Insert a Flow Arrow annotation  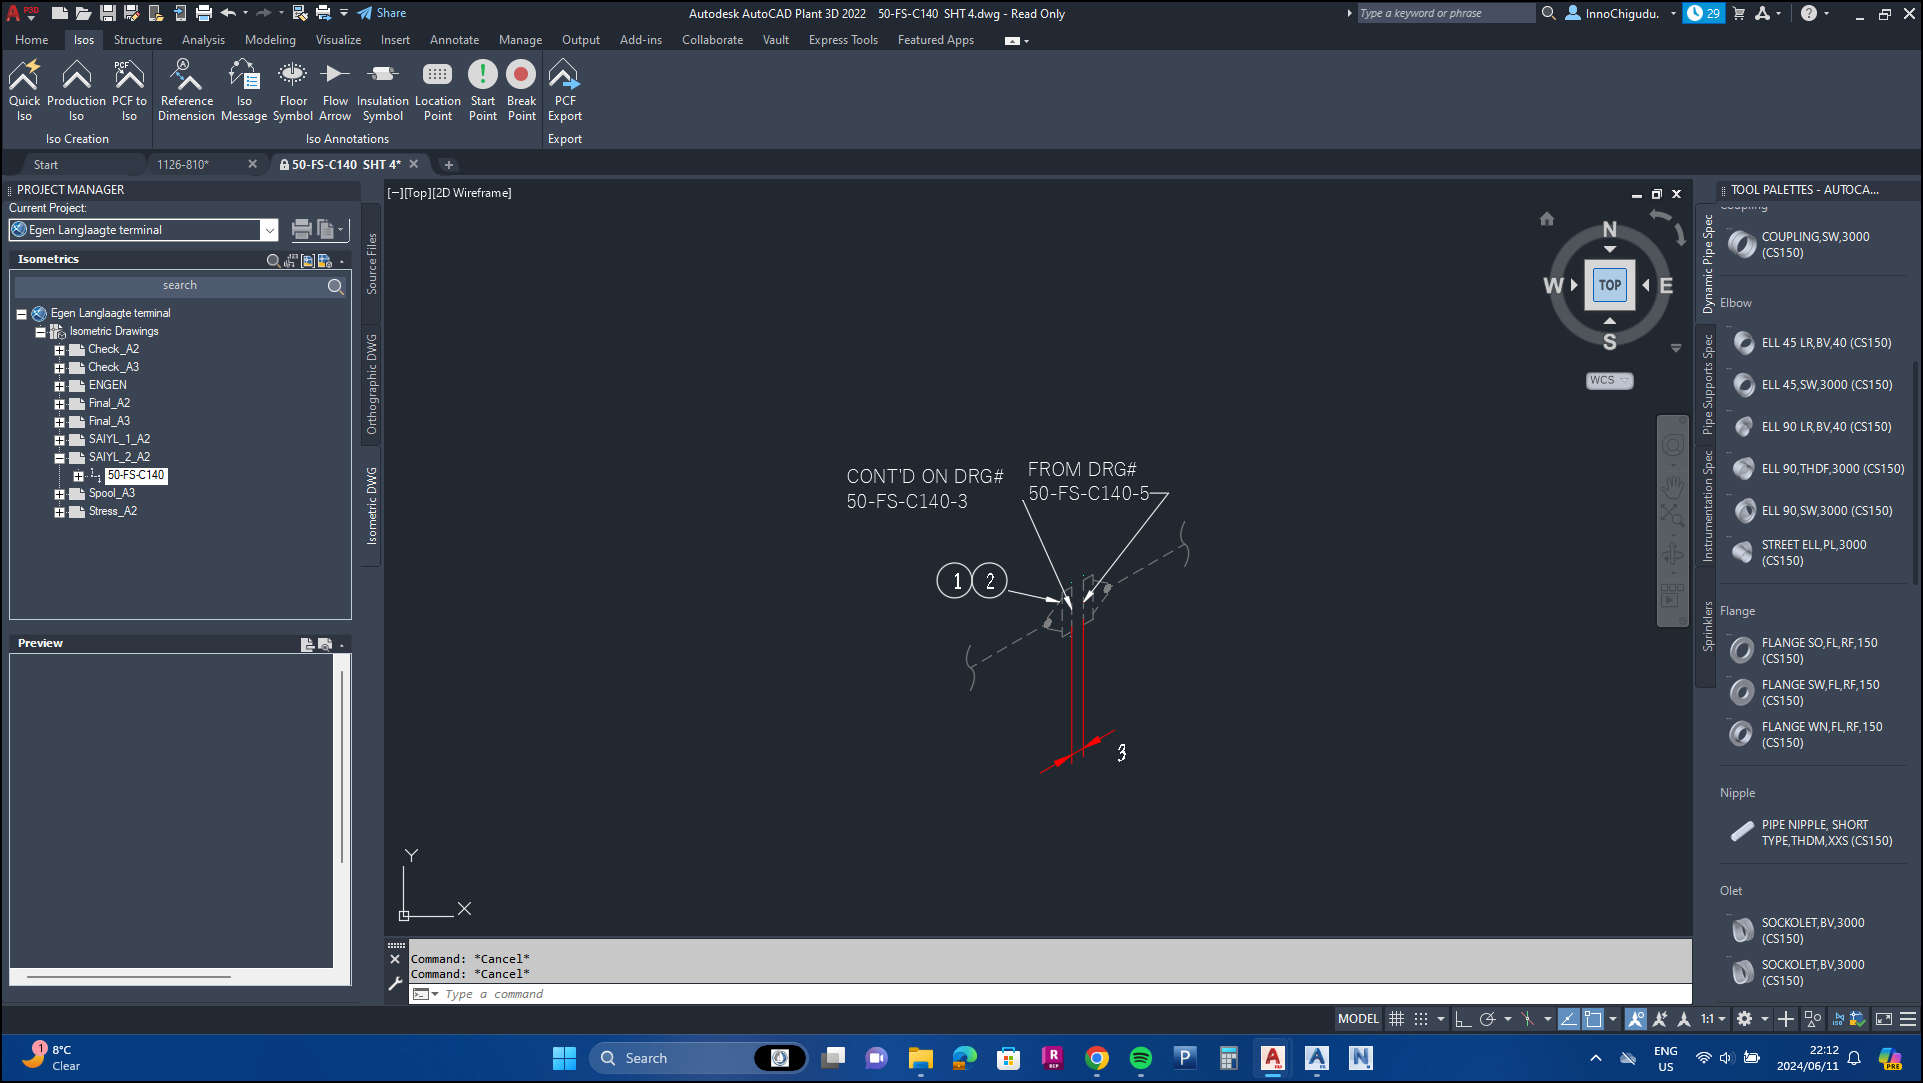(x=335, y=89)
